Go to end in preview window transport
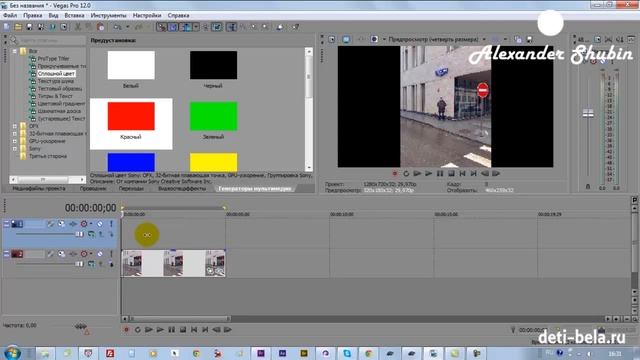This screenshot has height=360, width=640. click(473, 173)
